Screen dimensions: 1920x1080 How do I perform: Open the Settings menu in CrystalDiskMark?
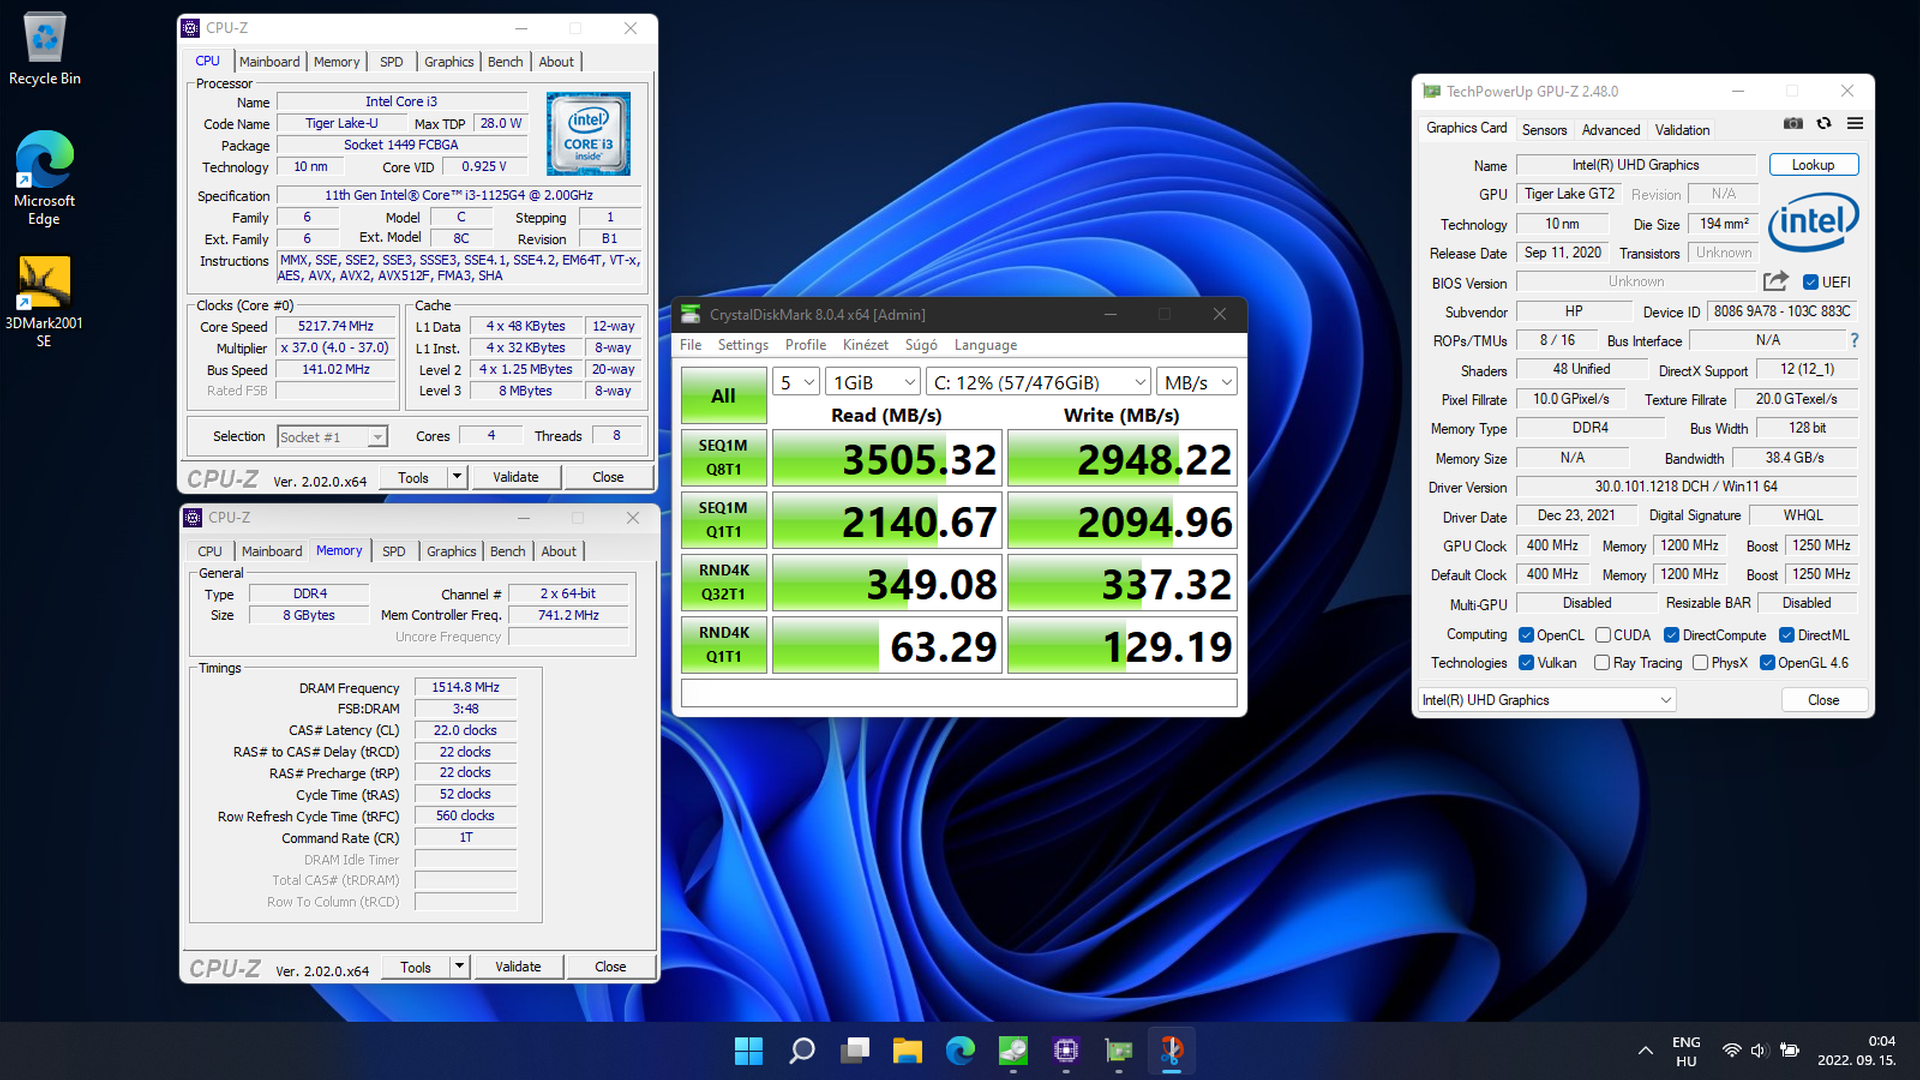[743, 345]
